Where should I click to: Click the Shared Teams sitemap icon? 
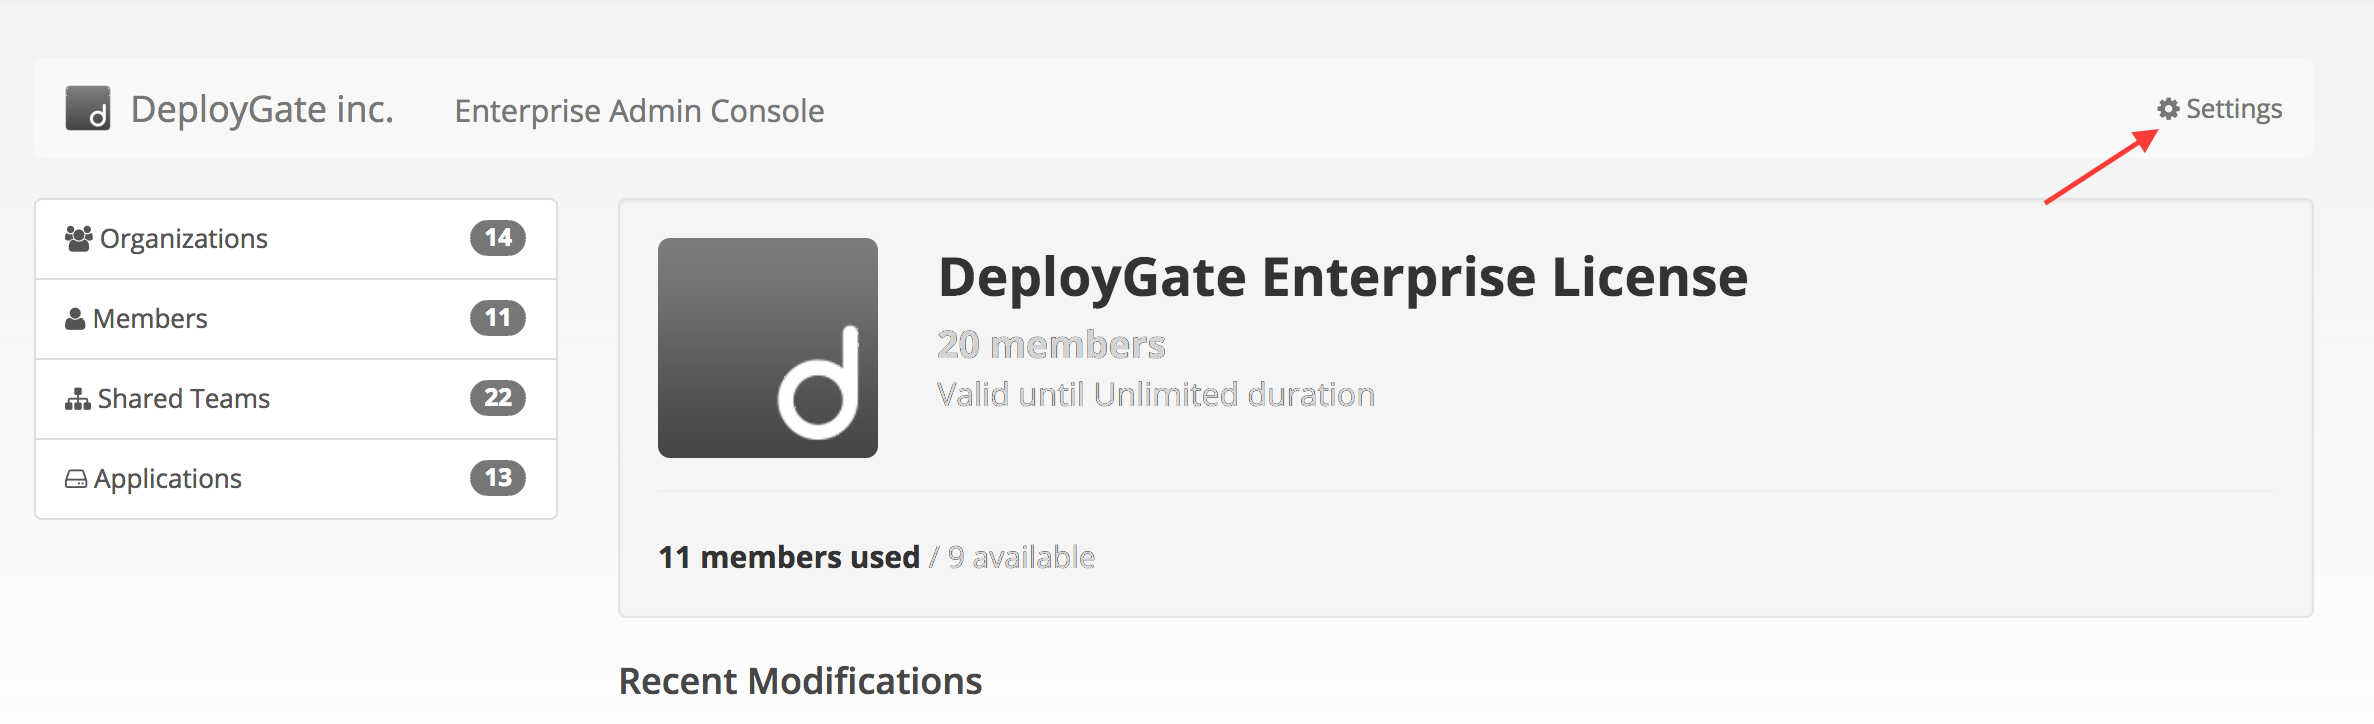point(78,399)
